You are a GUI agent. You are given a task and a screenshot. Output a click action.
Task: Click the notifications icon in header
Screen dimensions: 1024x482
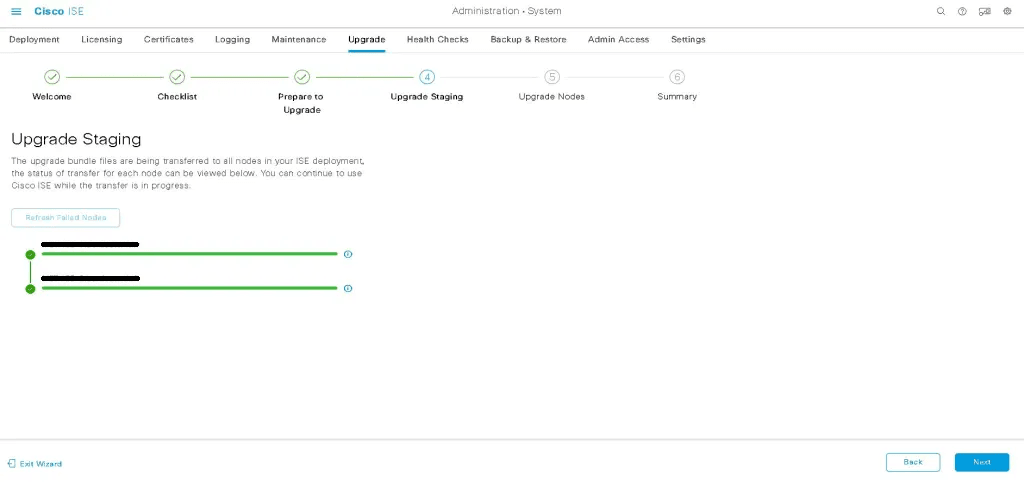(985, 11)
